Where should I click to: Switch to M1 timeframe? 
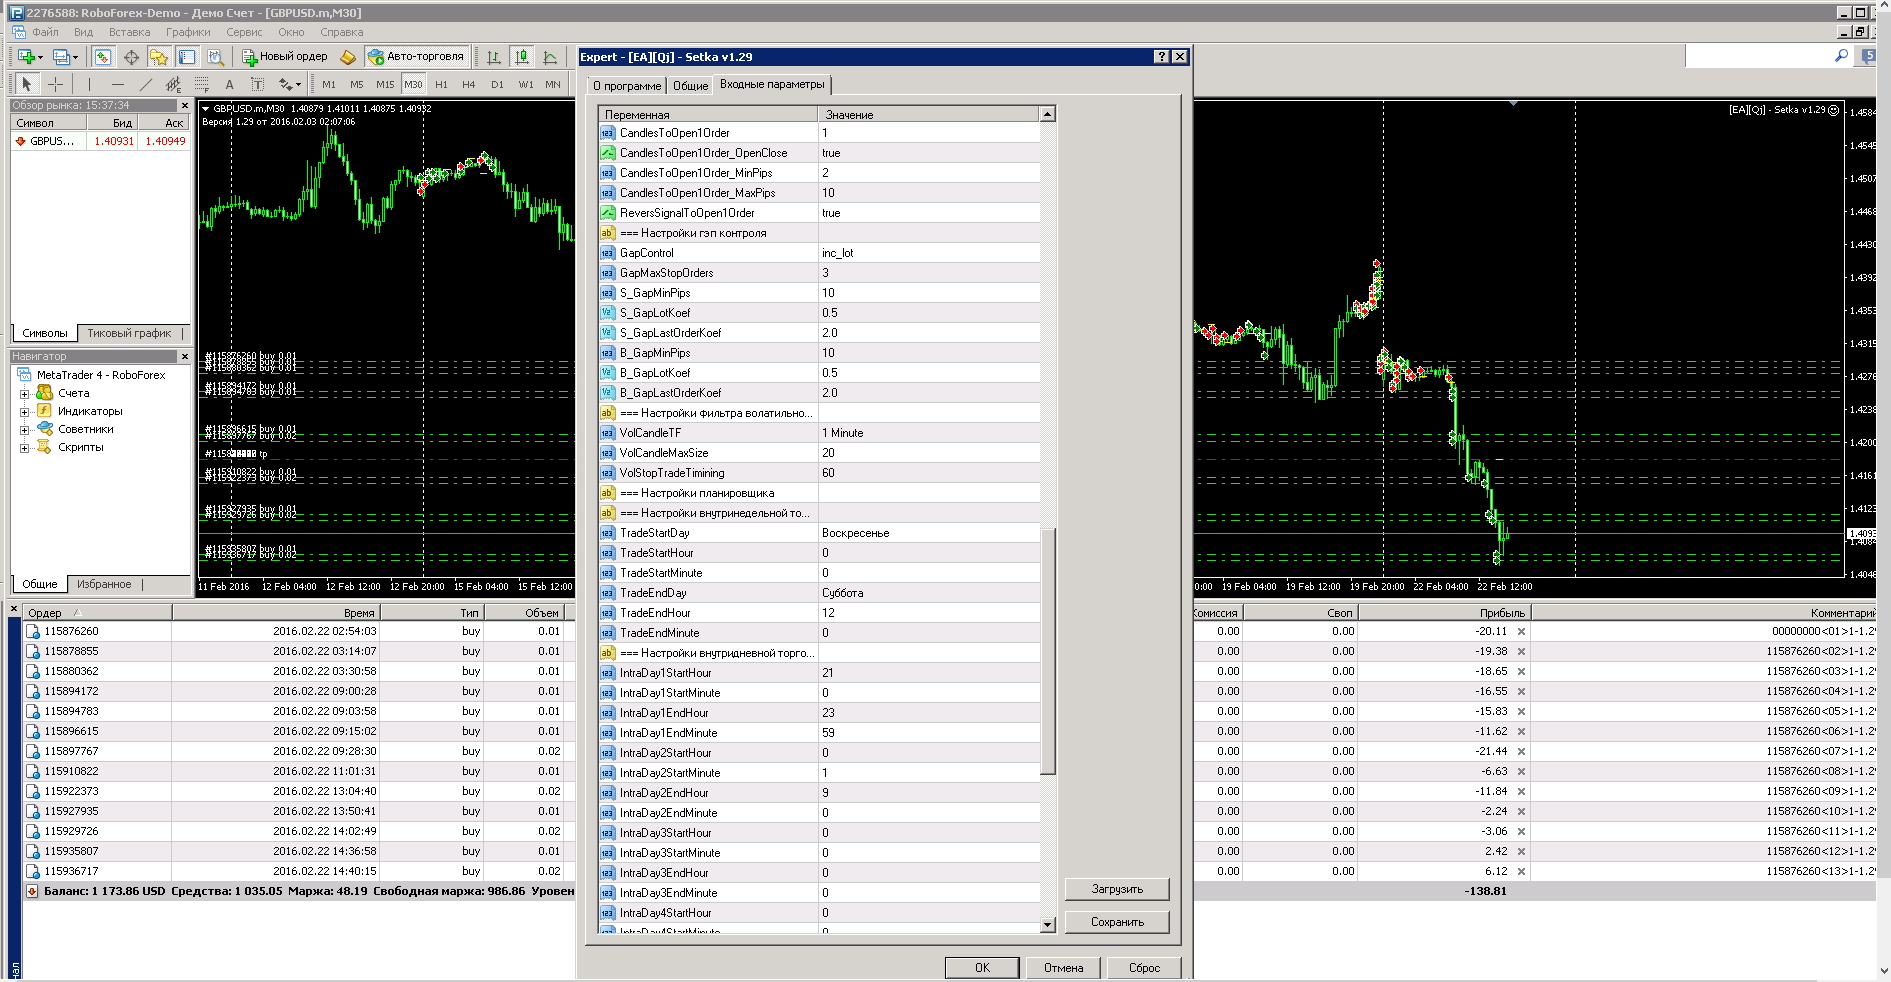pos(329,84)
